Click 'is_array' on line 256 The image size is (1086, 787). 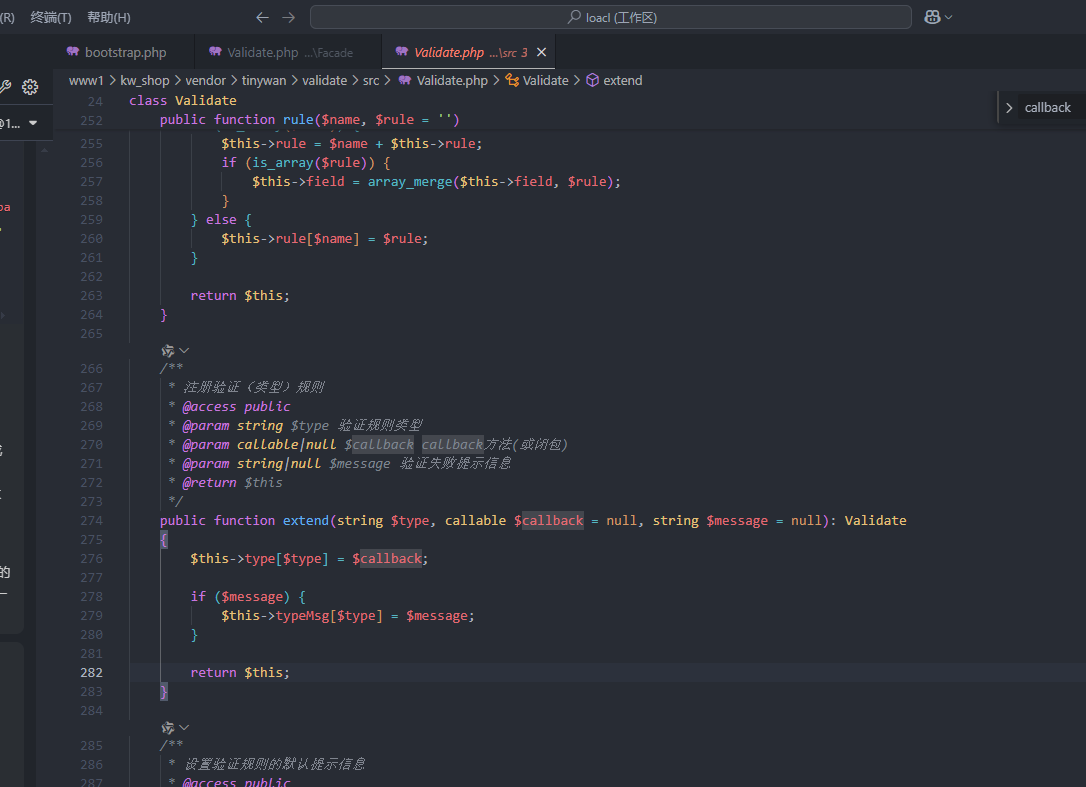pos(283,163)
